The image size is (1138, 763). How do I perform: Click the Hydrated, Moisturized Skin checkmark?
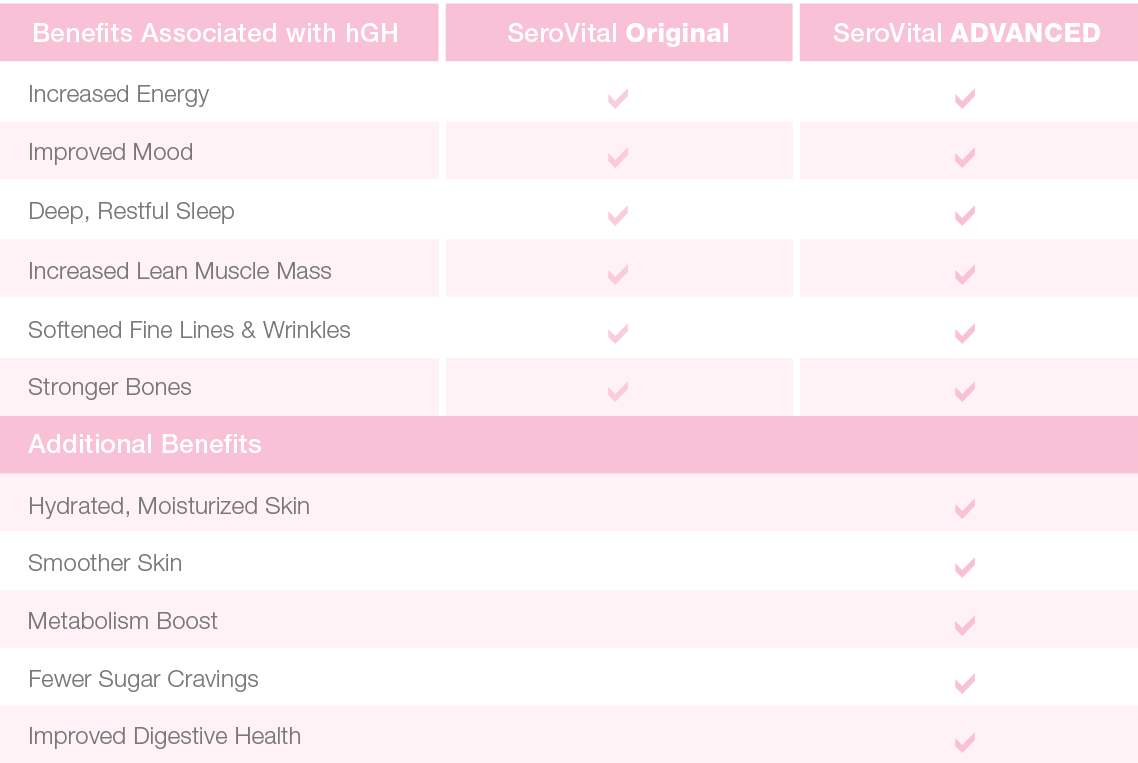tap(965, 509)
